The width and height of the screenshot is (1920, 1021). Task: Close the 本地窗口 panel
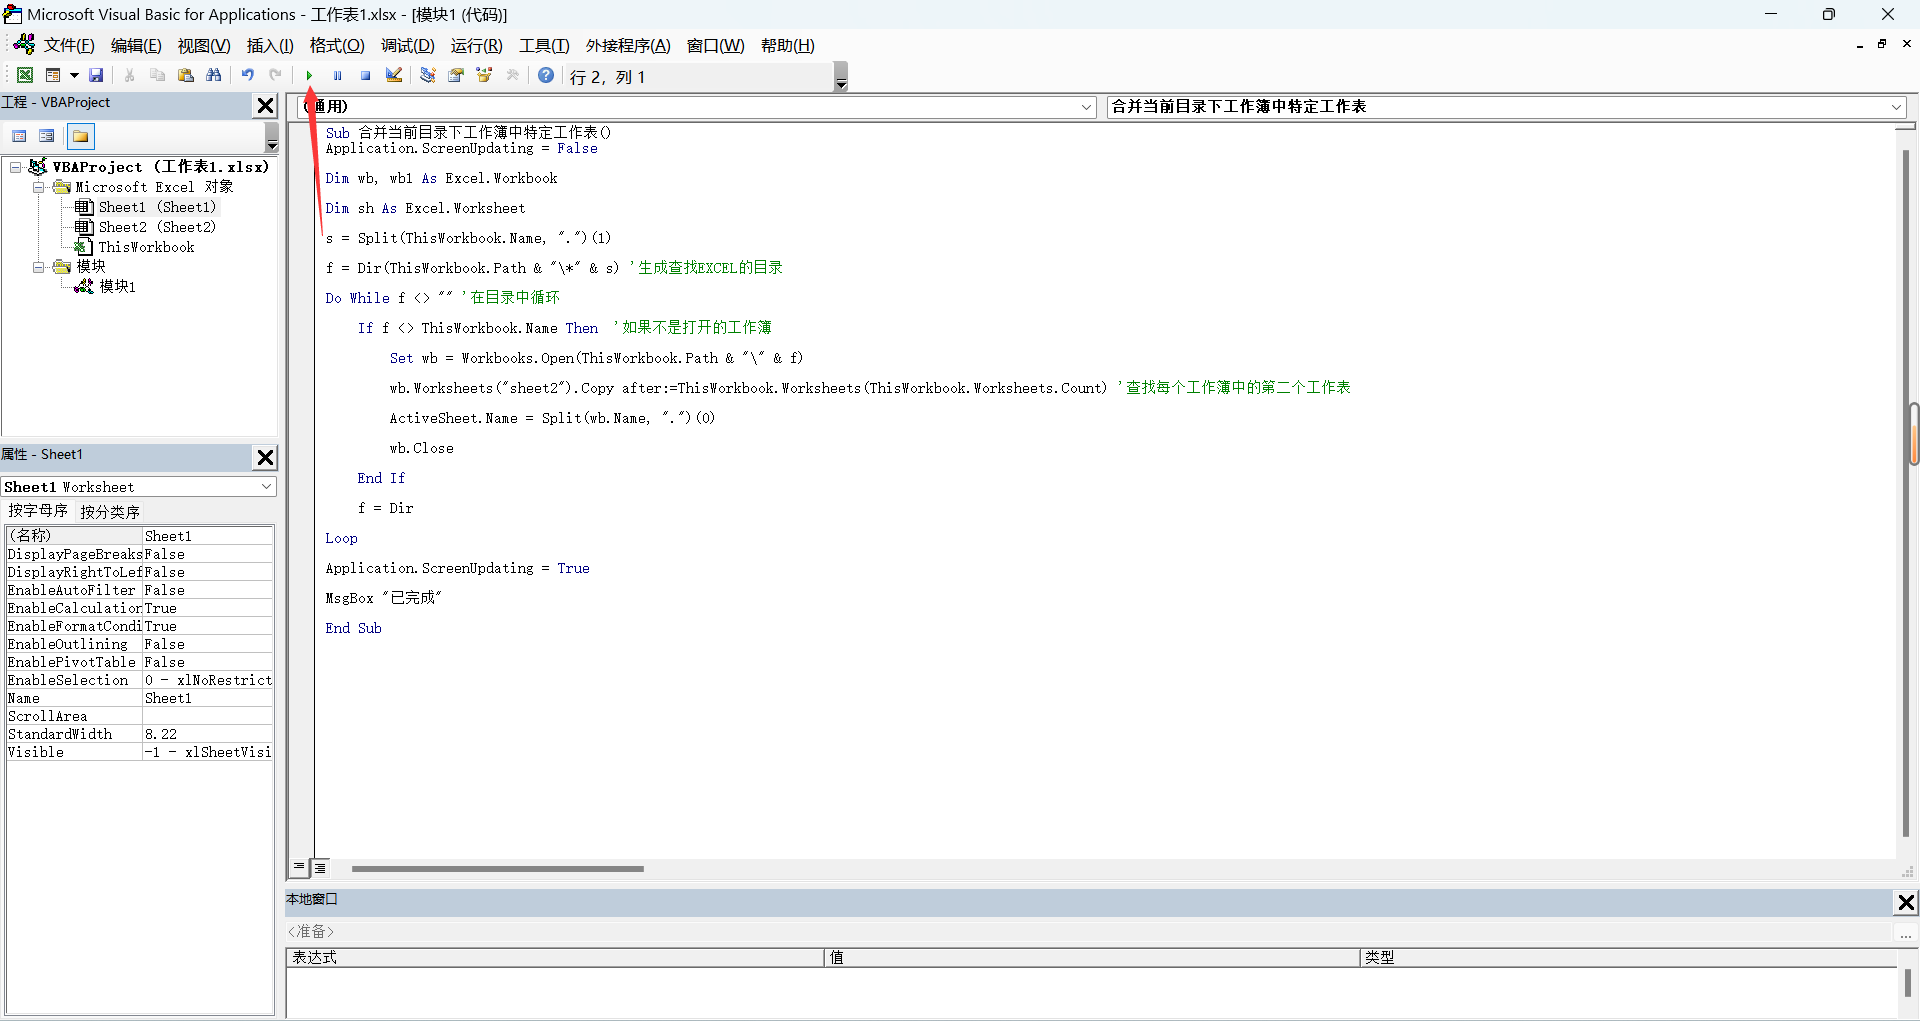click(1906, 902)
